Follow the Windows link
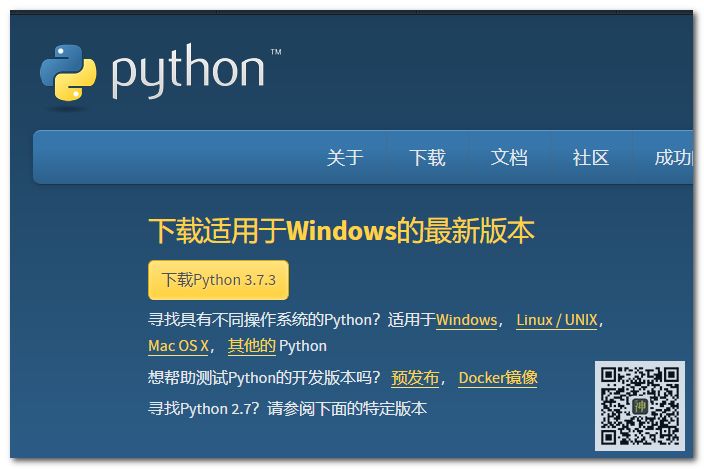This screenshot has height=469, width=704. click(466, 320)
